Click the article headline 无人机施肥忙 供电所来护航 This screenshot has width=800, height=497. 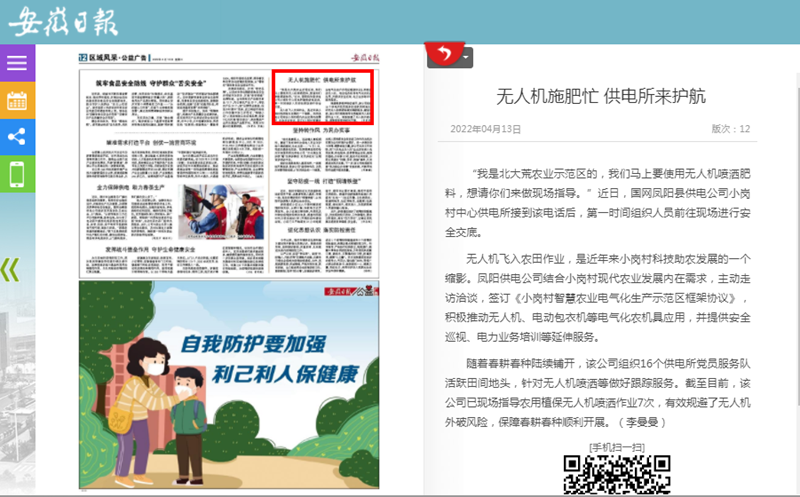coord(601,96)
